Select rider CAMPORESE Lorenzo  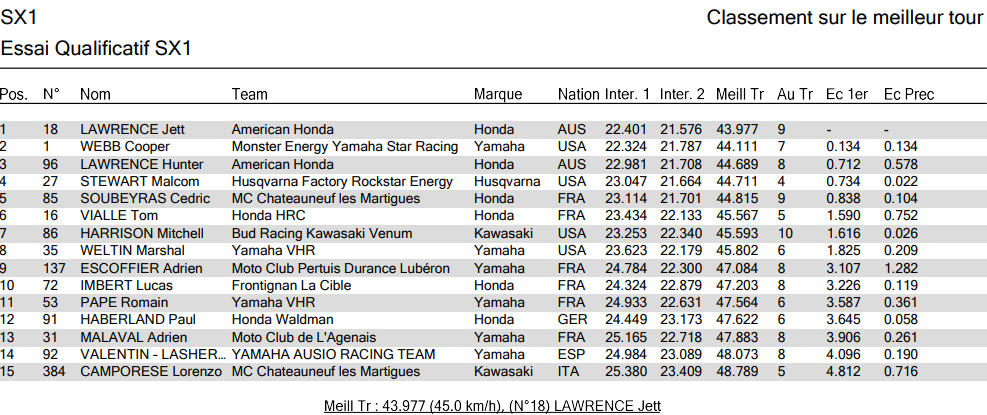tap(150, 372)
